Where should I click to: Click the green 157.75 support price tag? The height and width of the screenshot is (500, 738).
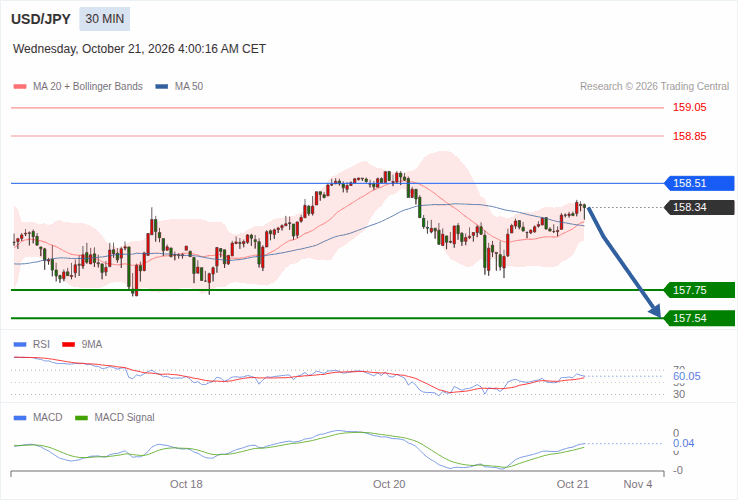pos(699,290)
